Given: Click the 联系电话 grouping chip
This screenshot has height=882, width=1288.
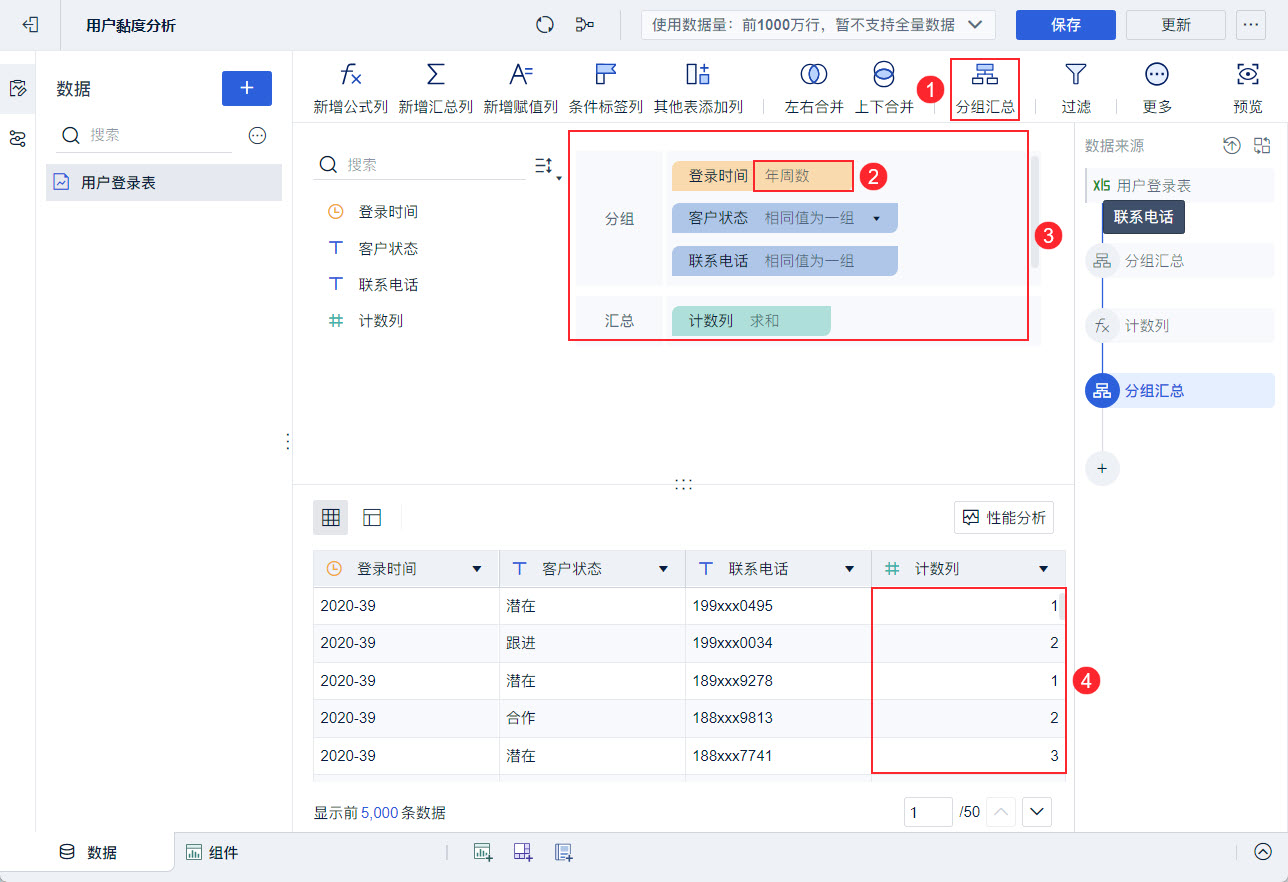Looking at the screenshot, I should tap(785, 261).
